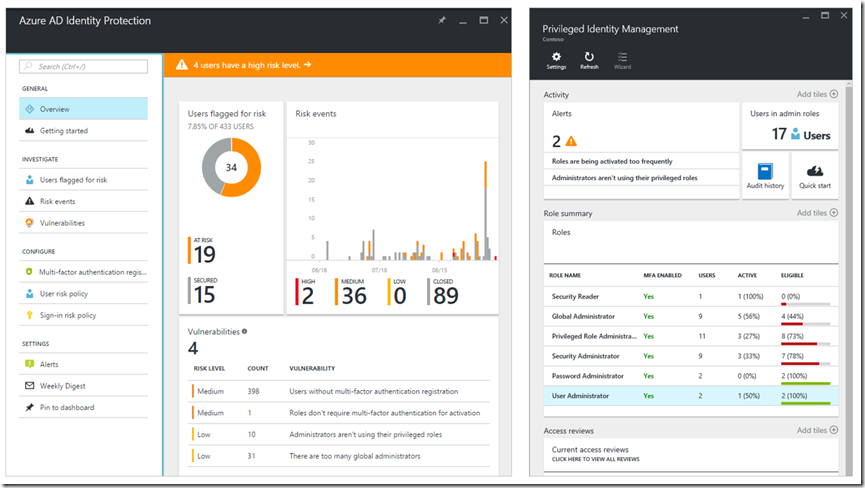Click the plus icon for Activity Add tiles
Image resolution: width=865 pixels, height=488 pixels.
834,94
